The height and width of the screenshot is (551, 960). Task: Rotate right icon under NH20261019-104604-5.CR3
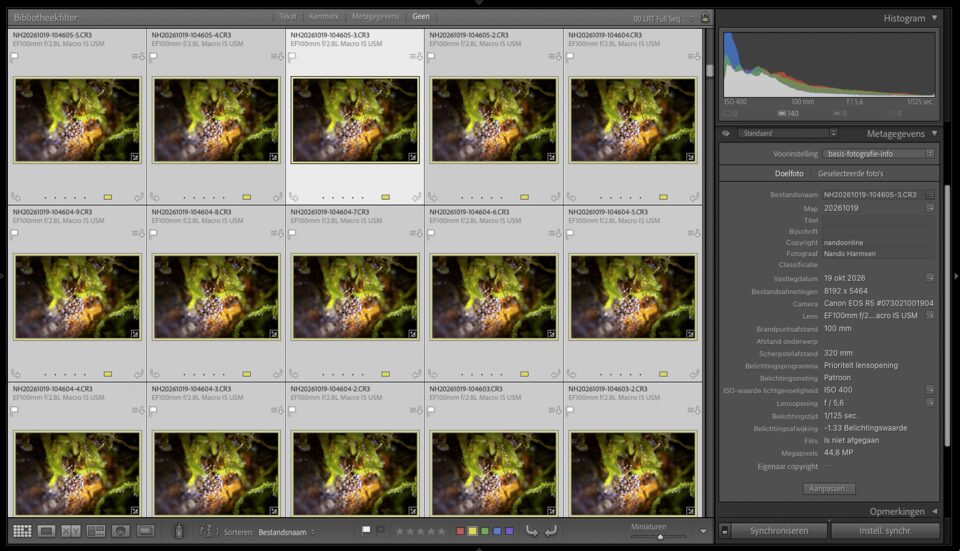click(x=695, y=374)
